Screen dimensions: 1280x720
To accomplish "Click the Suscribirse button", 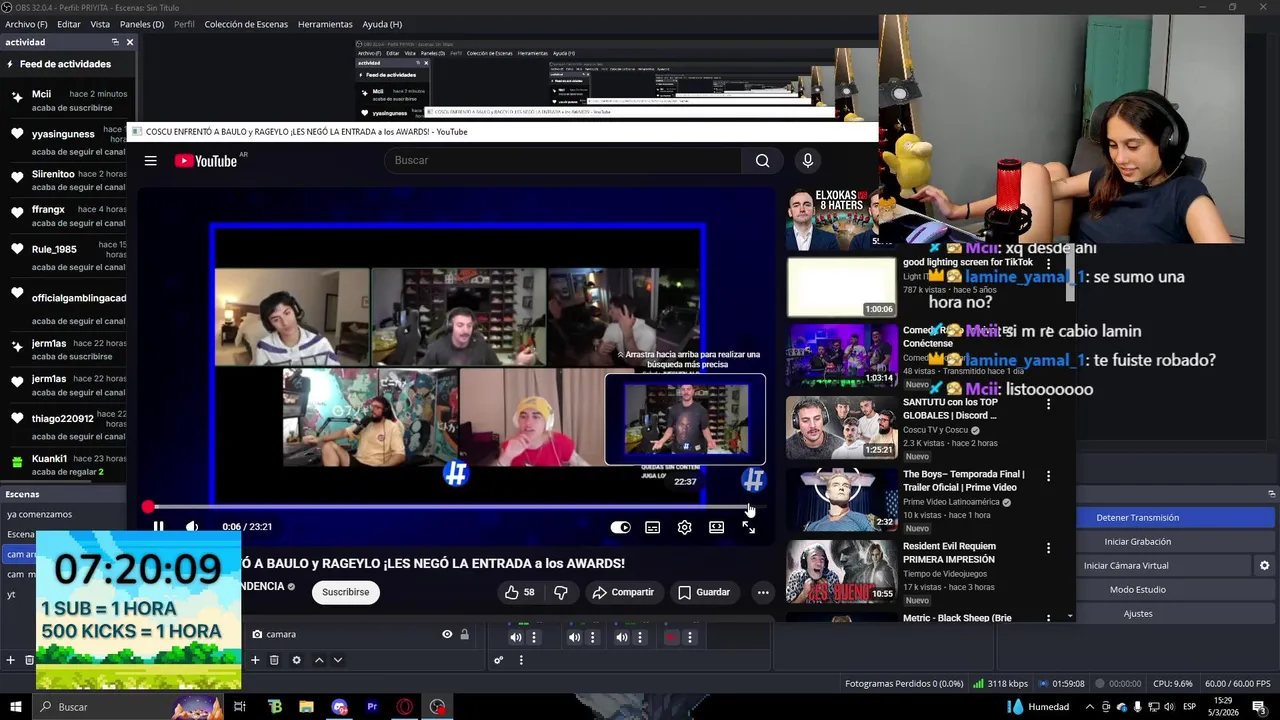I will pyautogui.click(x=345, y=592).
